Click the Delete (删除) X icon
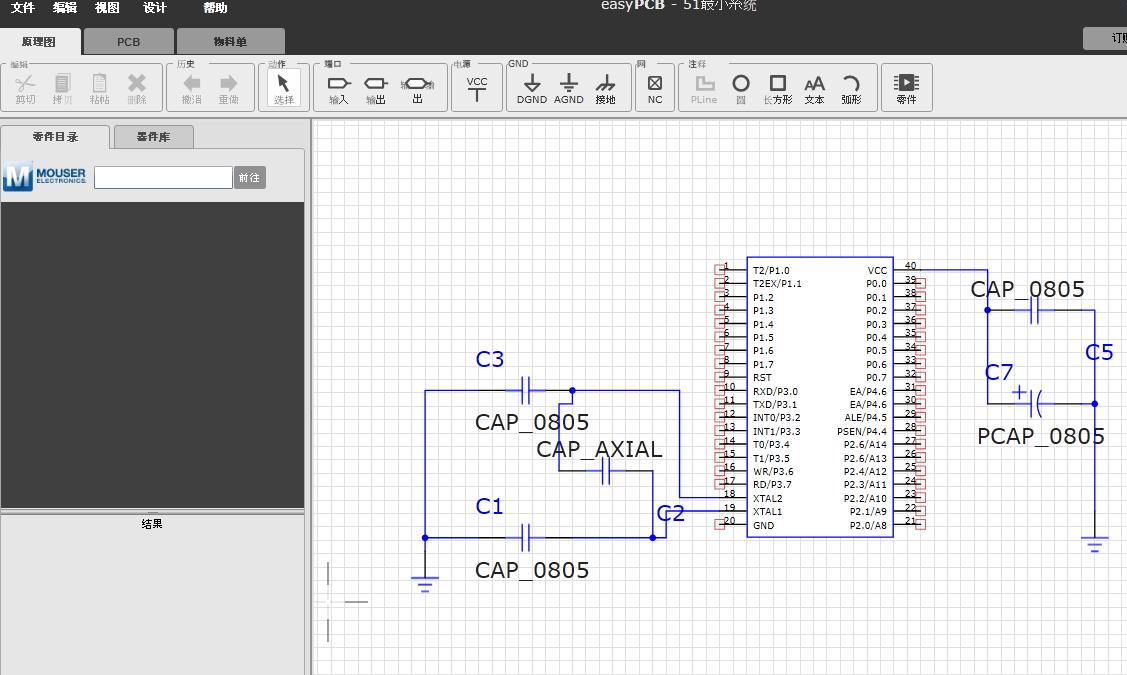This screenshot has height=675, width=1127. tap(137, 88)
